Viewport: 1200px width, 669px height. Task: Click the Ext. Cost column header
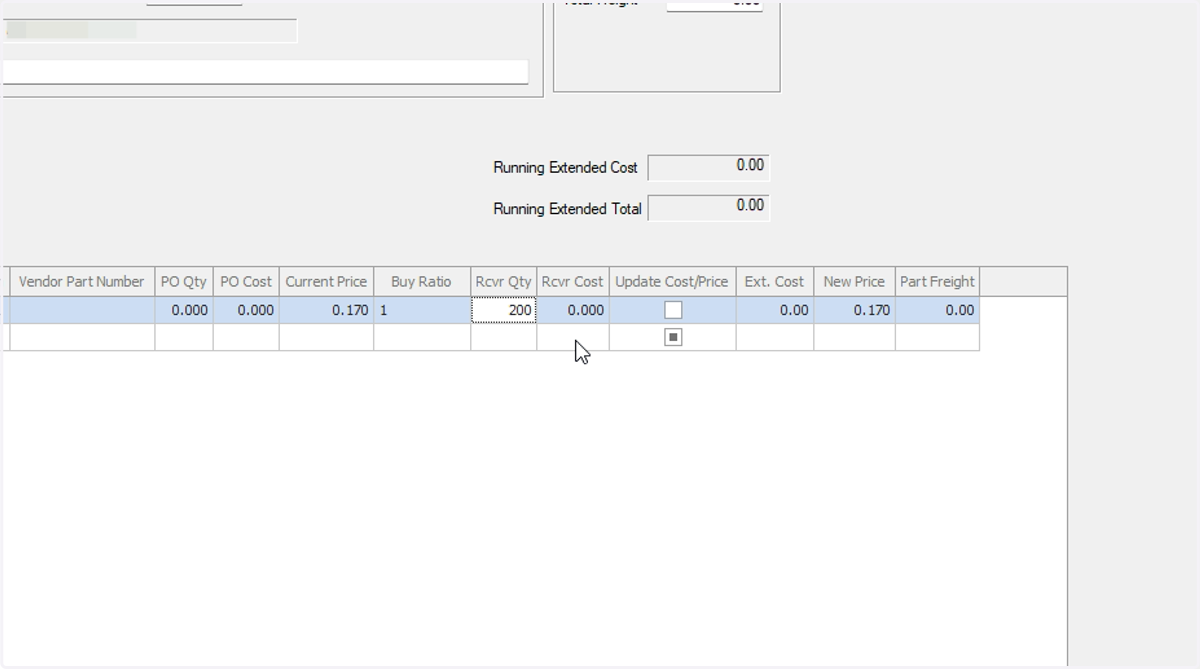tap(775, 282)
